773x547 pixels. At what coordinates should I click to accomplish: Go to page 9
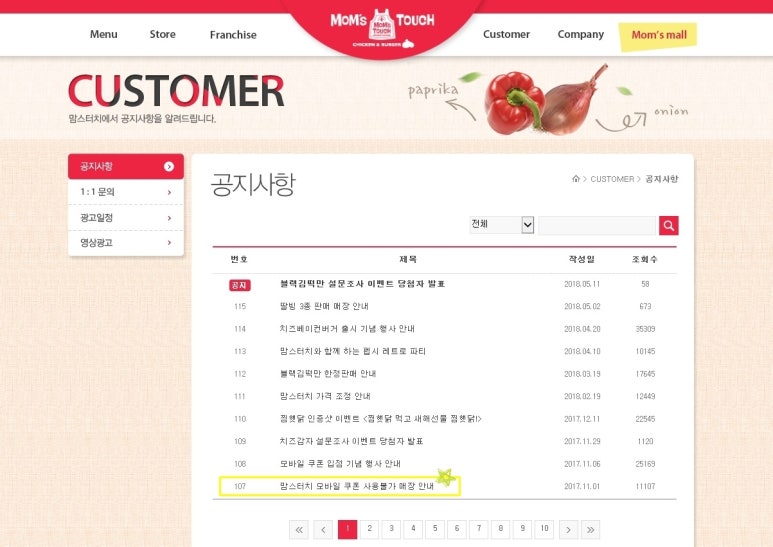523,529
